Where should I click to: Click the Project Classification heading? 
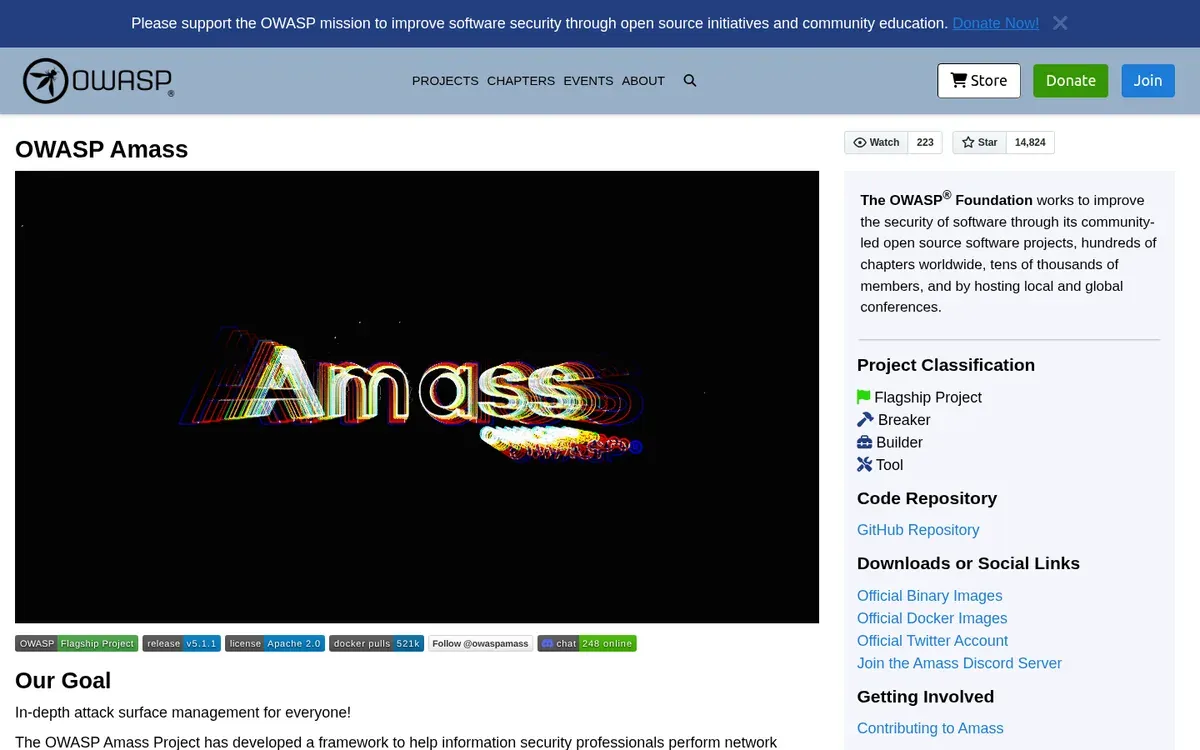[946, 365]
